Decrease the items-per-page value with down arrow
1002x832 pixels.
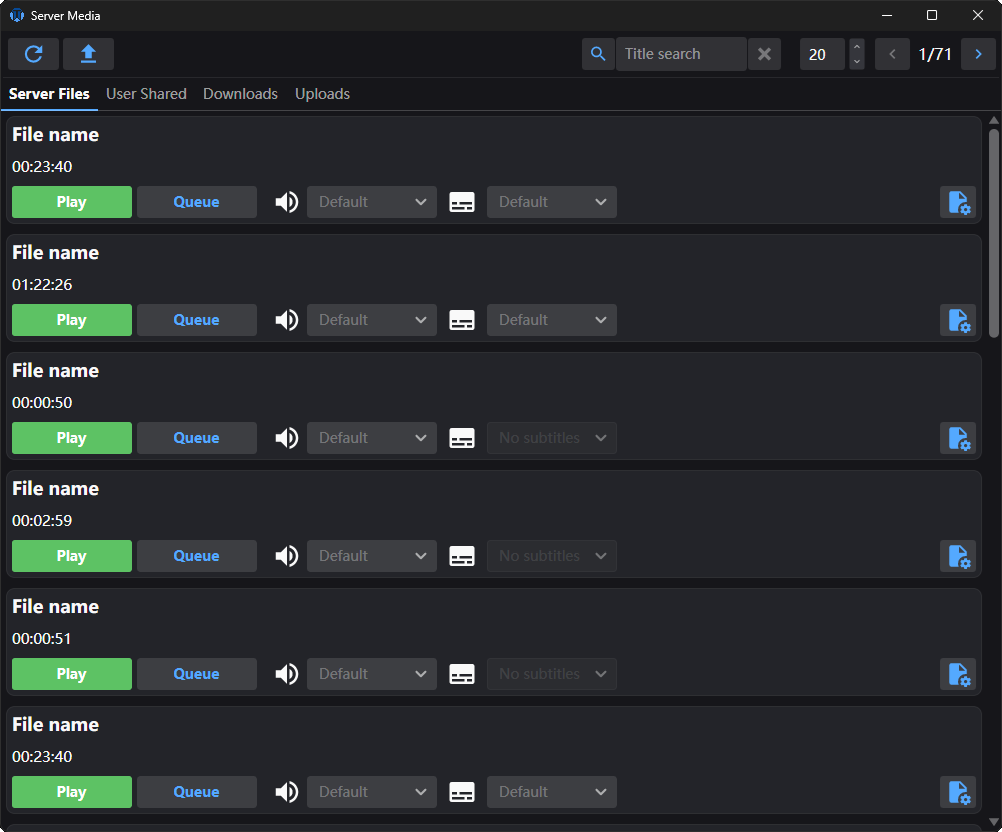[857, 61]
